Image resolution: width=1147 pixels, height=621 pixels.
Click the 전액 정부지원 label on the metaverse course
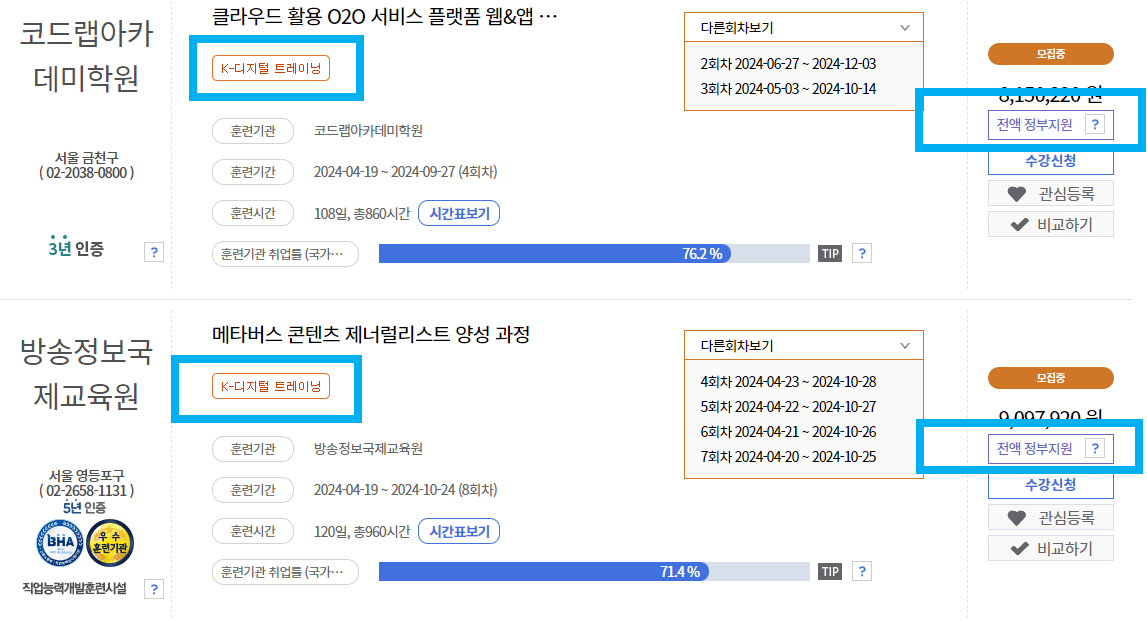point(1047,449)
